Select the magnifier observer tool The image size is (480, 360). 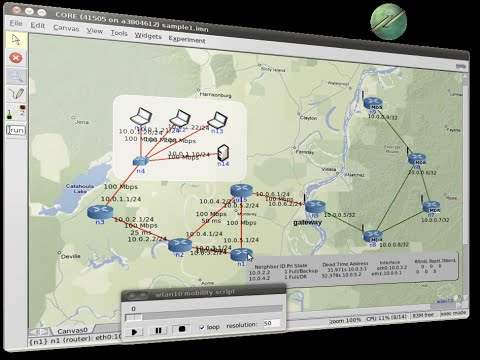click(16, 76)
